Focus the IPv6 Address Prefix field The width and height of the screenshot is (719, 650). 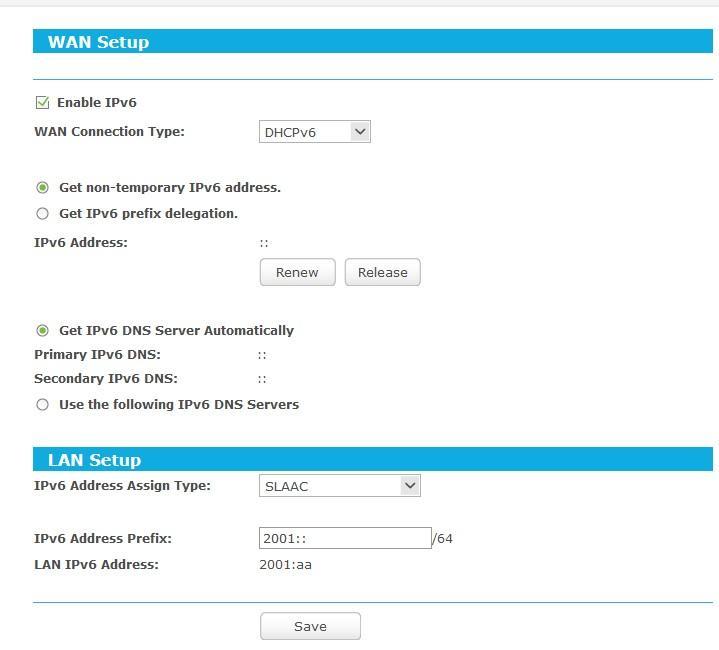click(344, 538)
